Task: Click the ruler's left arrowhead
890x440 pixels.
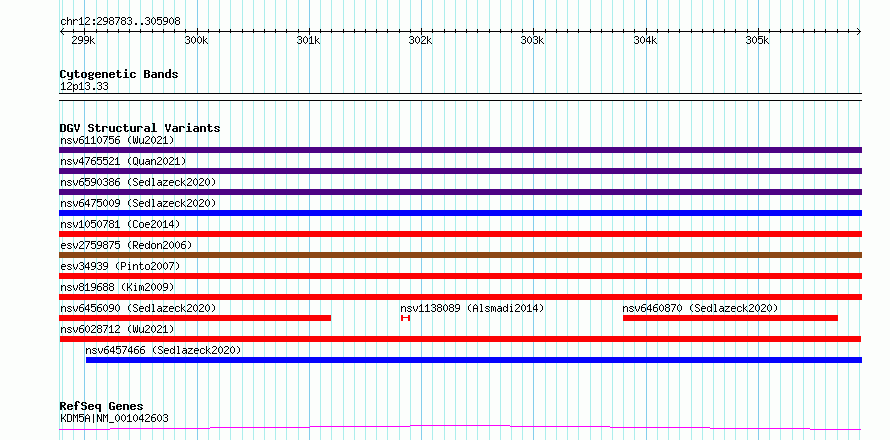Action: click(62, 32)
